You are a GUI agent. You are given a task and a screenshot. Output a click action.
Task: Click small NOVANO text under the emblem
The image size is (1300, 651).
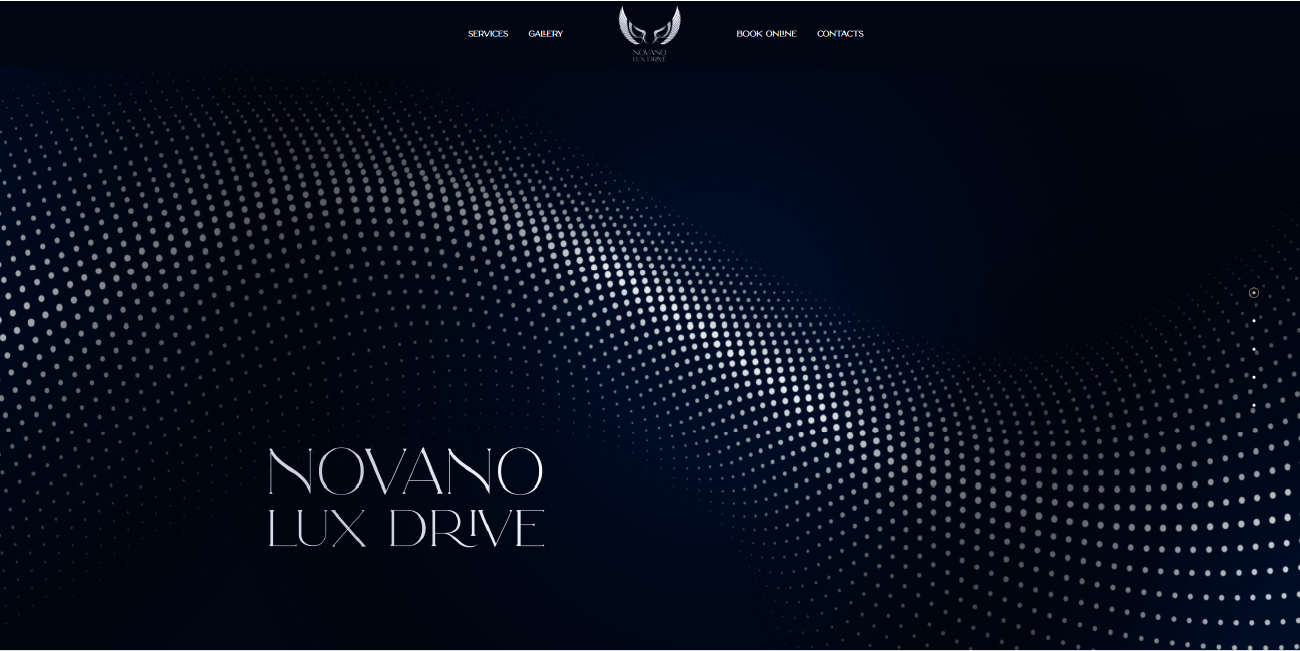649,52
